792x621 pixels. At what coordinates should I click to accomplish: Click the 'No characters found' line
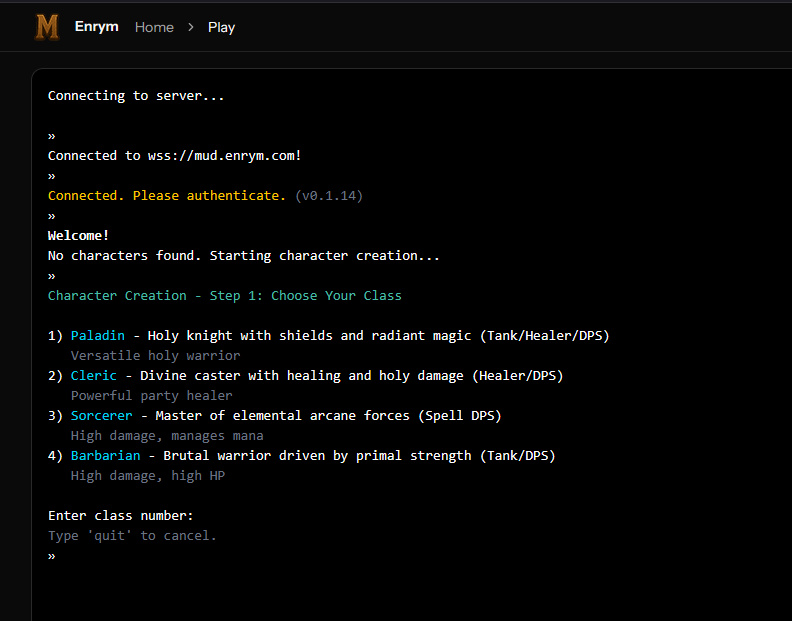[243, 256]
